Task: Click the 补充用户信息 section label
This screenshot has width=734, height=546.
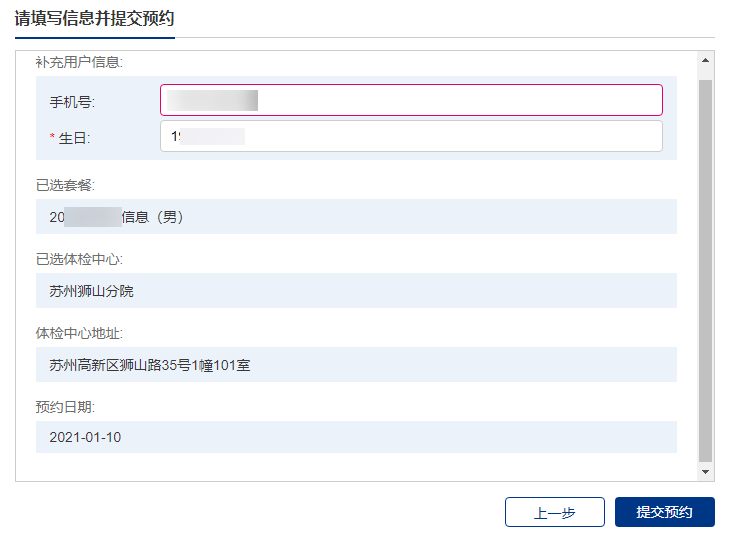Action: (x=79, y=62)
